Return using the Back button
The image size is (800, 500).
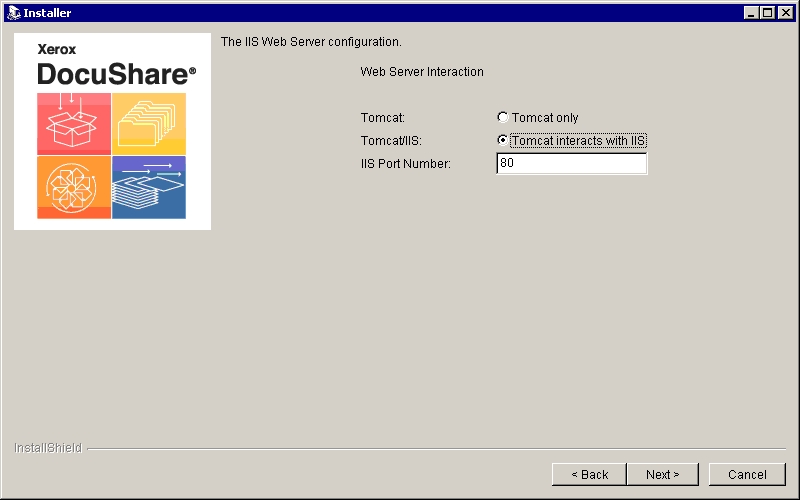click(x=589, y=474)
